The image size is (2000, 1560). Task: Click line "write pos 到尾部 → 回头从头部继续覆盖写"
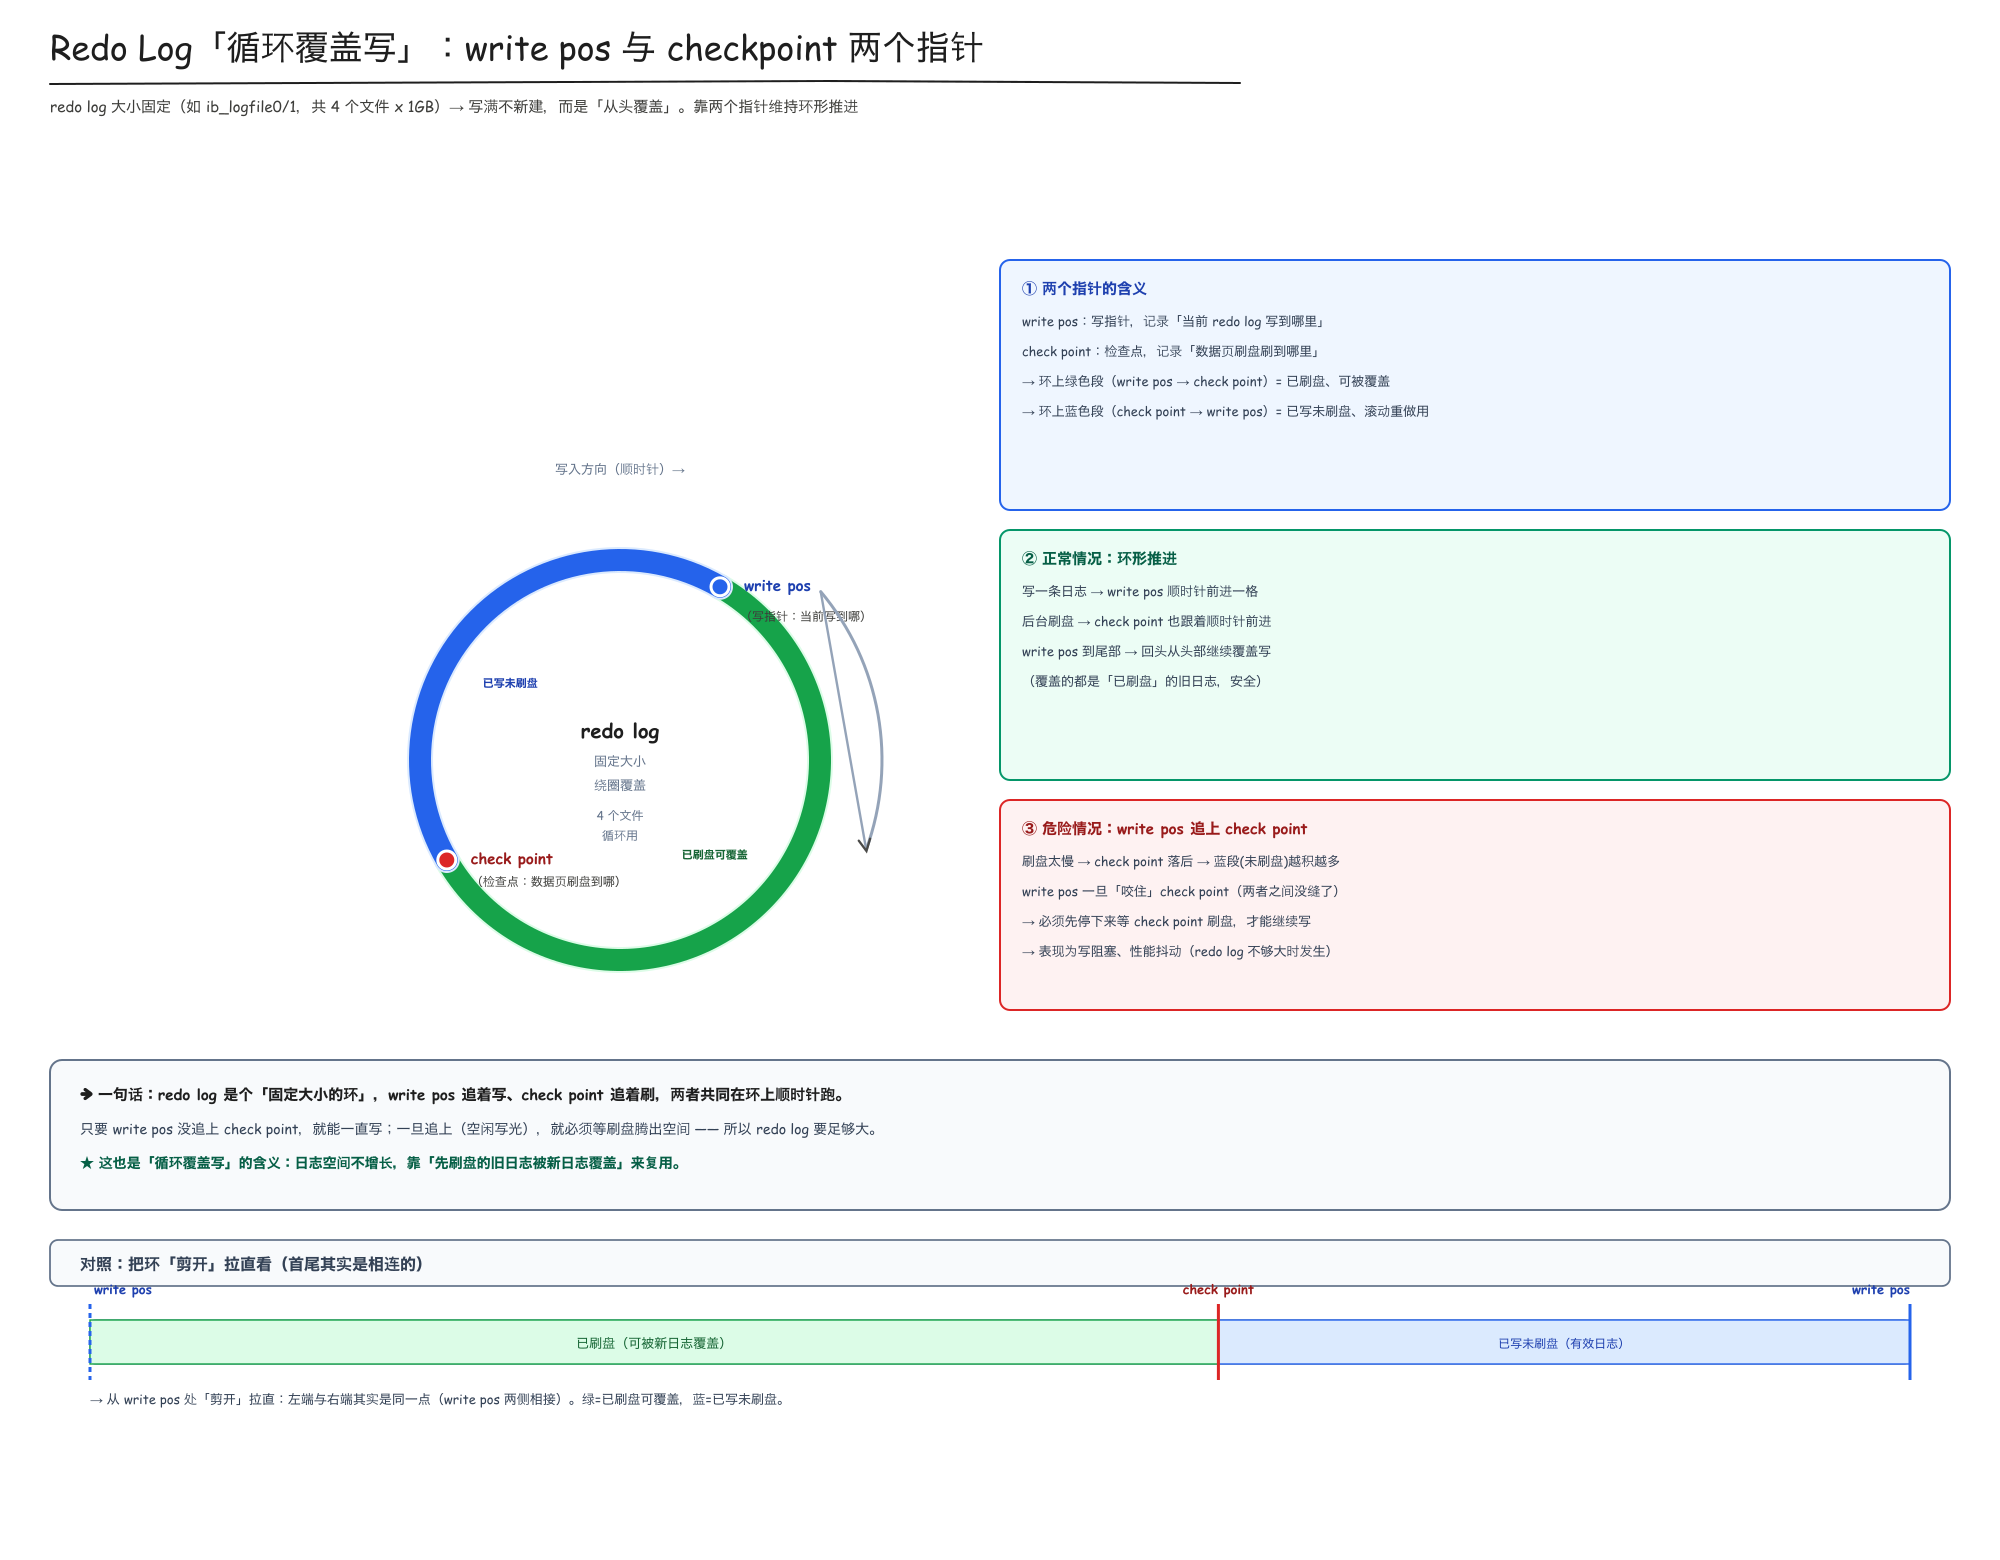coord(1147,651)
